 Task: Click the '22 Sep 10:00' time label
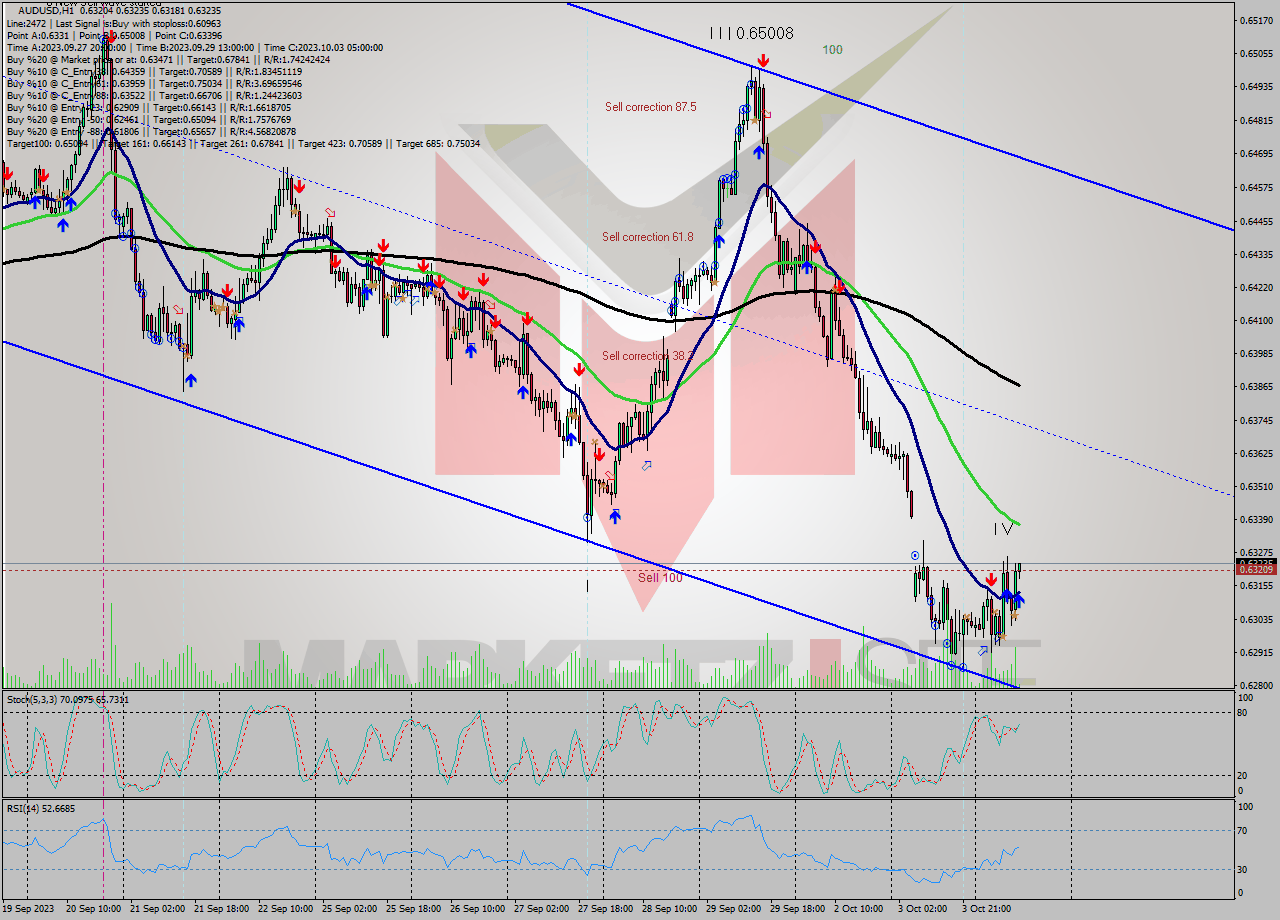click(286, 908)
